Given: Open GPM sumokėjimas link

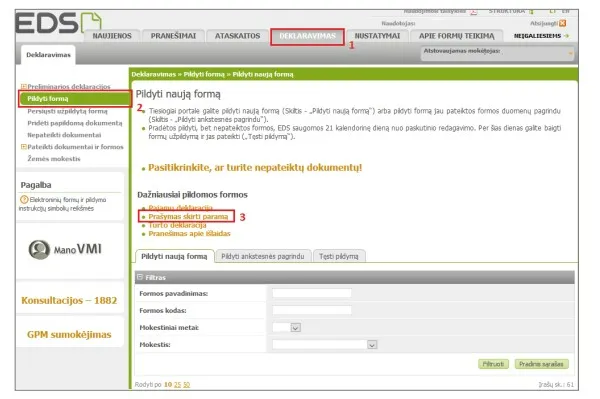Looking at the screenshot, I should pos(69,334).
